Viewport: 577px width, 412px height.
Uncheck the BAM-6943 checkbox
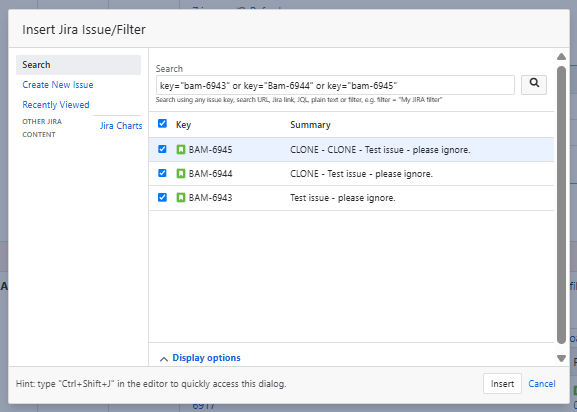click(162, 198)
